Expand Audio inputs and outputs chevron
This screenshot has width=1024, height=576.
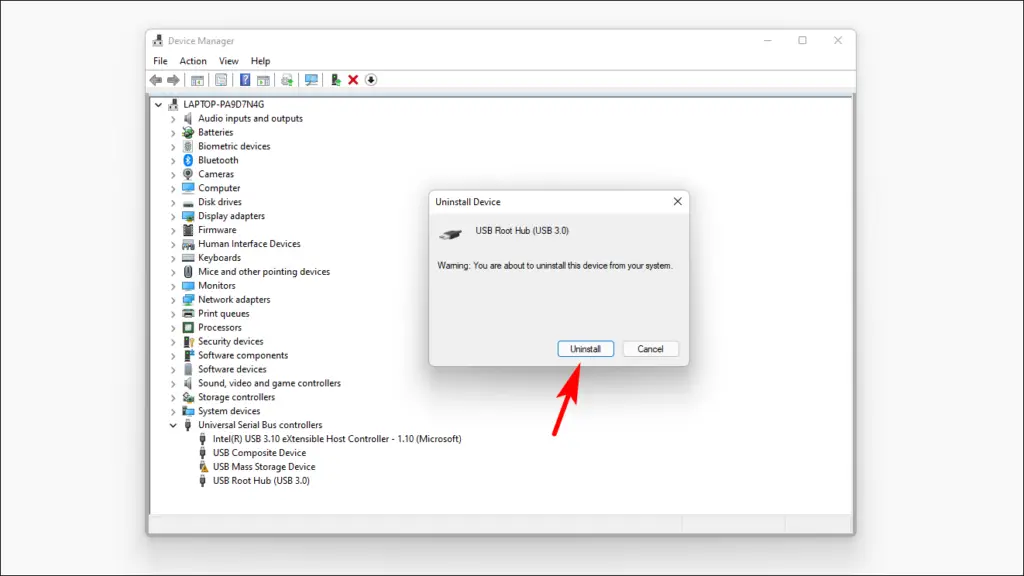click(173, 119)
